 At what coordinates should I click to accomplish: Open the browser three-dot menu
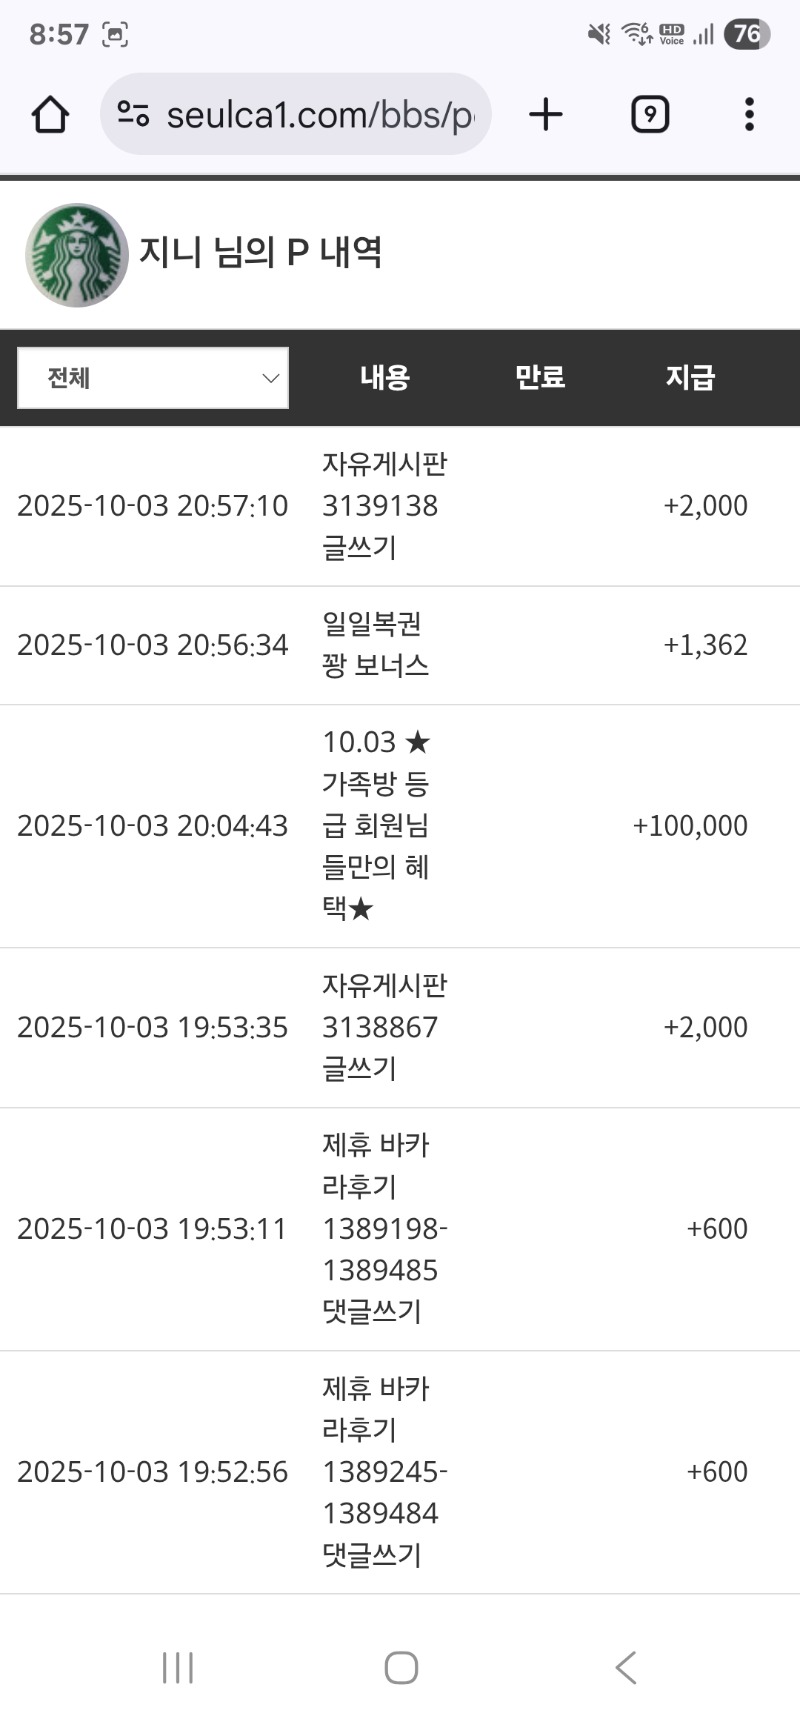click(749, 115)
